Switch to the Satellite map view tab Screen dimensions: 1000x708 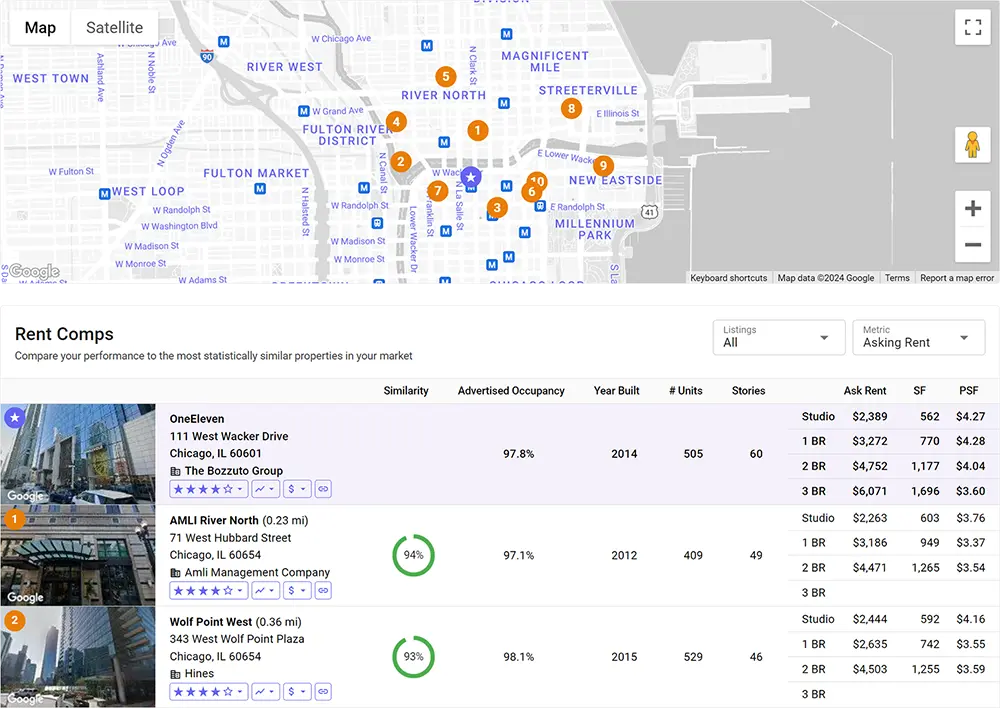113,28
